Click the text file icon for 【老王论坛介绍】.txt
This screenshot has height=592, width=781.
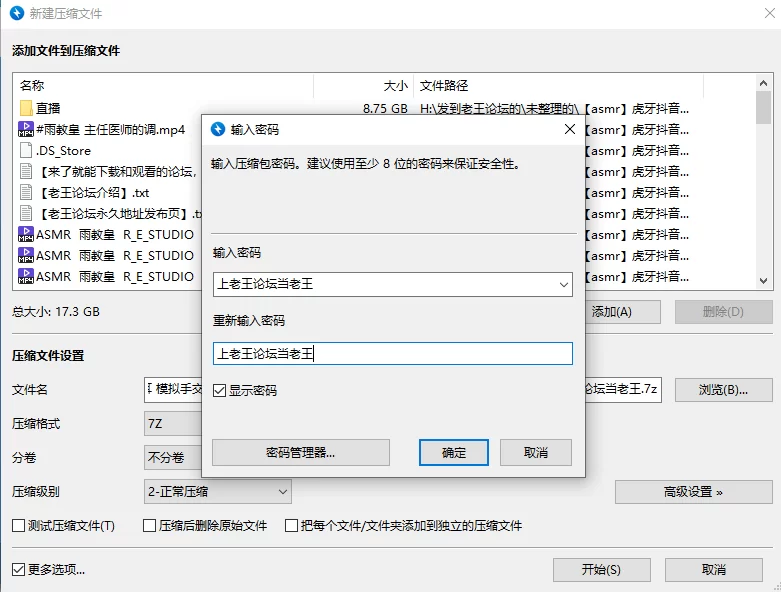pos(26,193)
